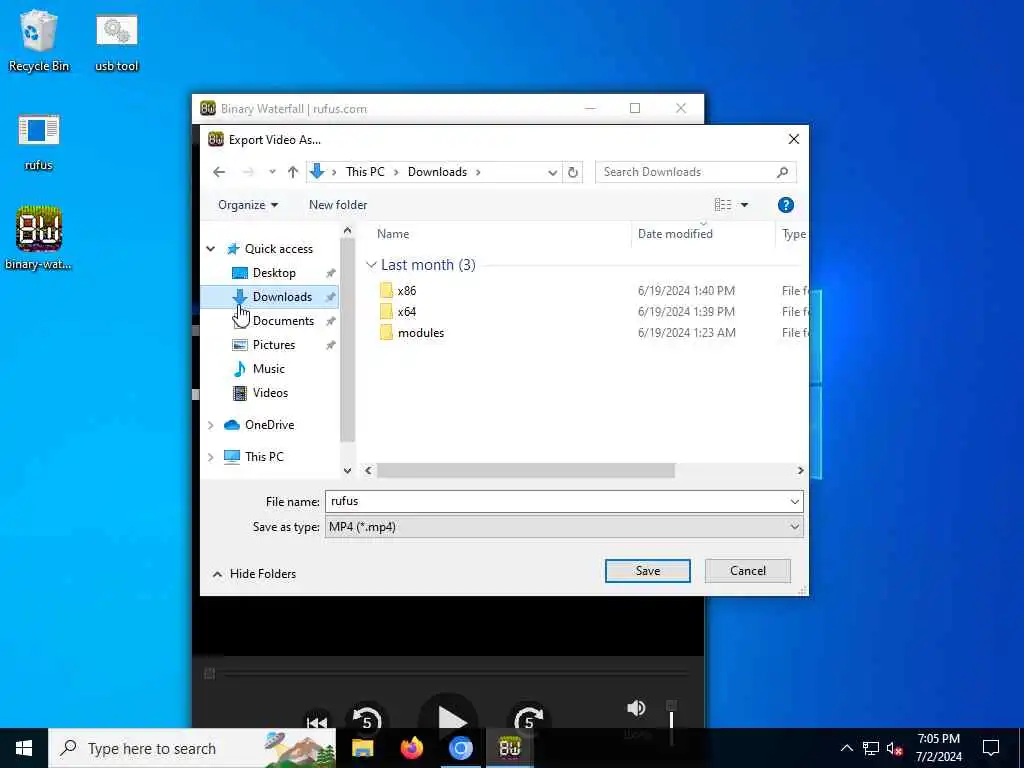
Task: Select This PC in the navigation pane
Action: [x=264, y=457]
